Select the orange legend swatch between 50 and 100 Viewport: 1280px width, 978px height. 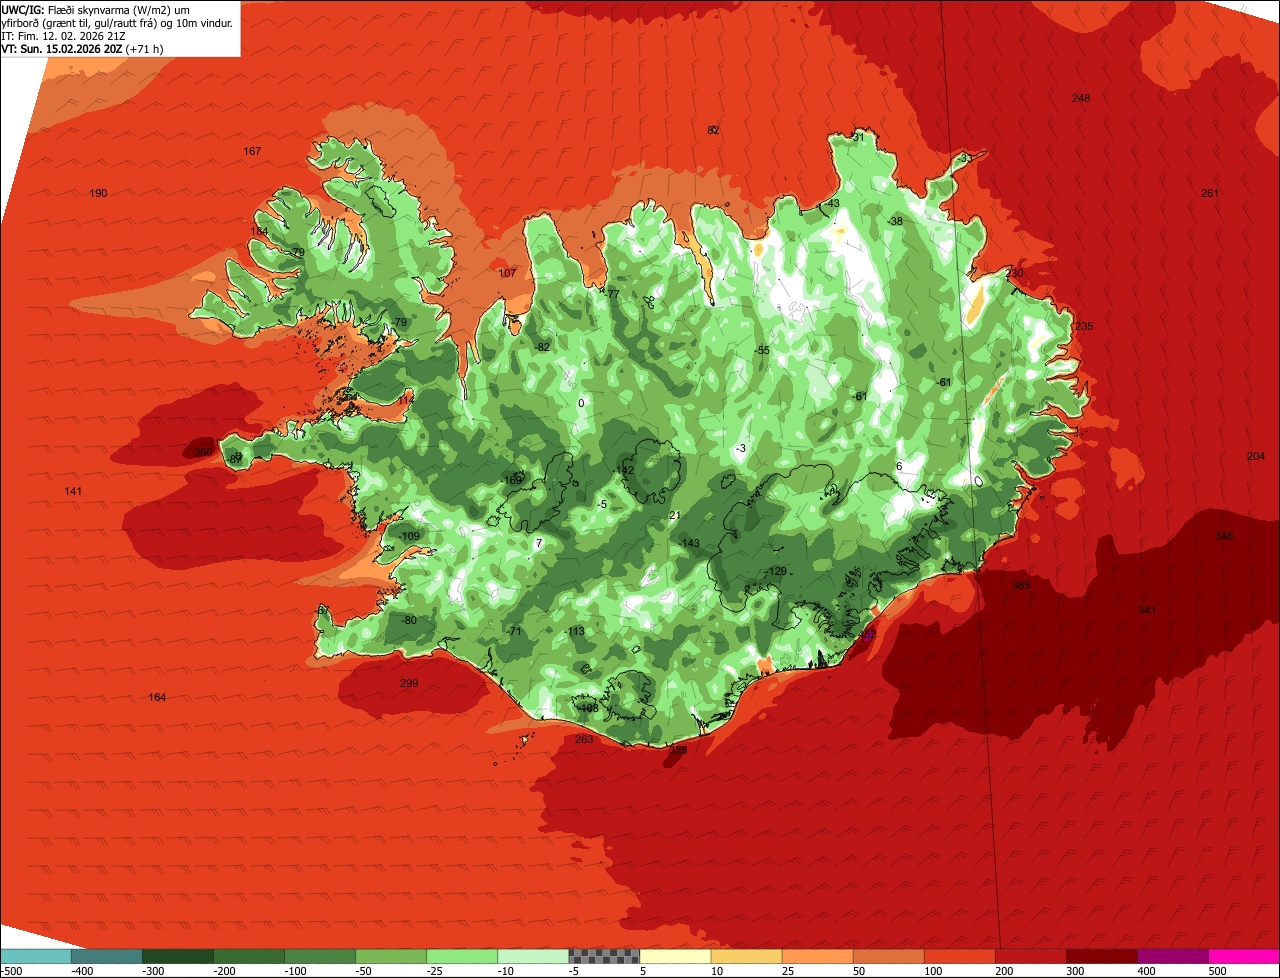[x=888, y=955]
